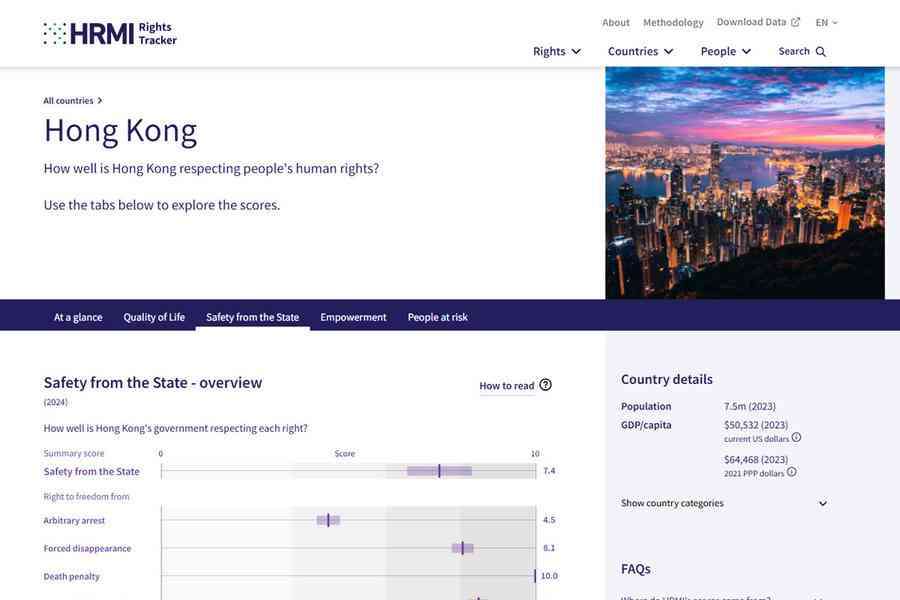Viewport: 900px width, 600px height.
Task: Click the Search button text
Action: pyautogui.click(x=794, y=51)
